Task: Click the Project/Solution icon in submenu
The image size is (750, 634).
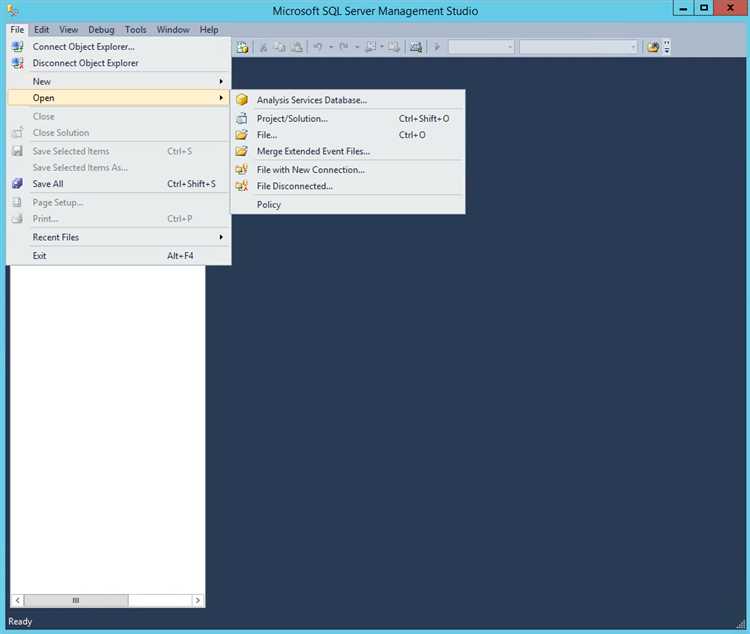Action: [x=241, y=118]
